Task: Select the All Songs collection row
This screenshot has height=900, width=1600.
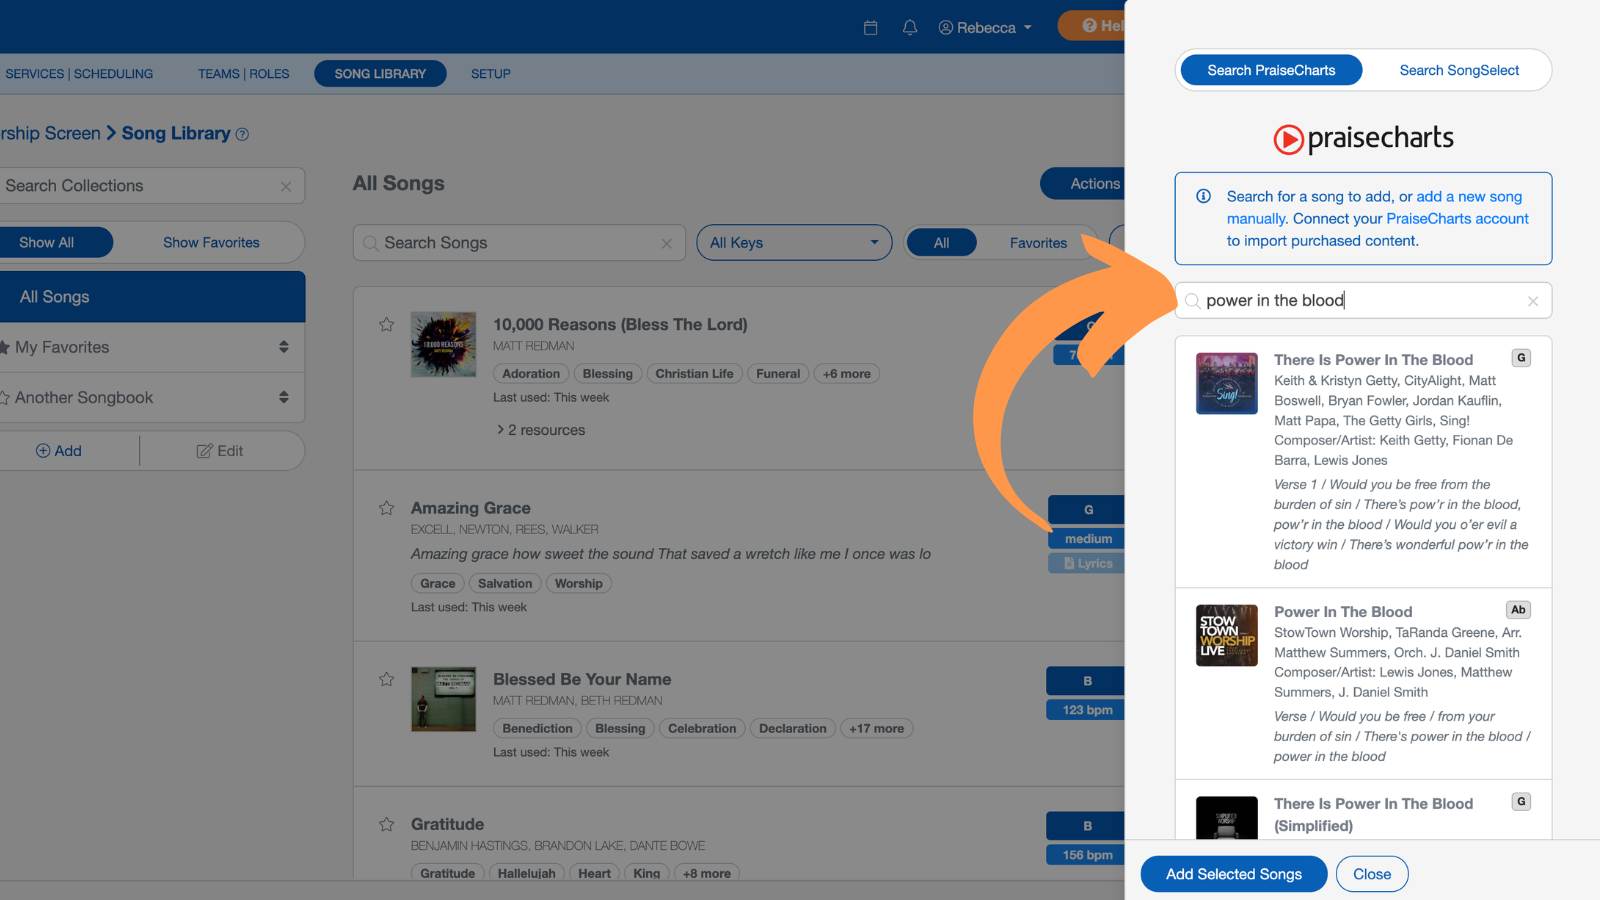Action: (150, 297)
